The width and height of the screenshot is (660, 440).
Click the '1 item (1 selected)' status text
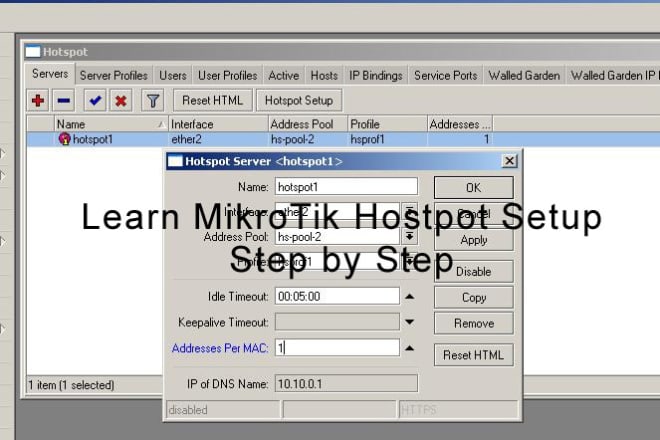pos(71,385)
